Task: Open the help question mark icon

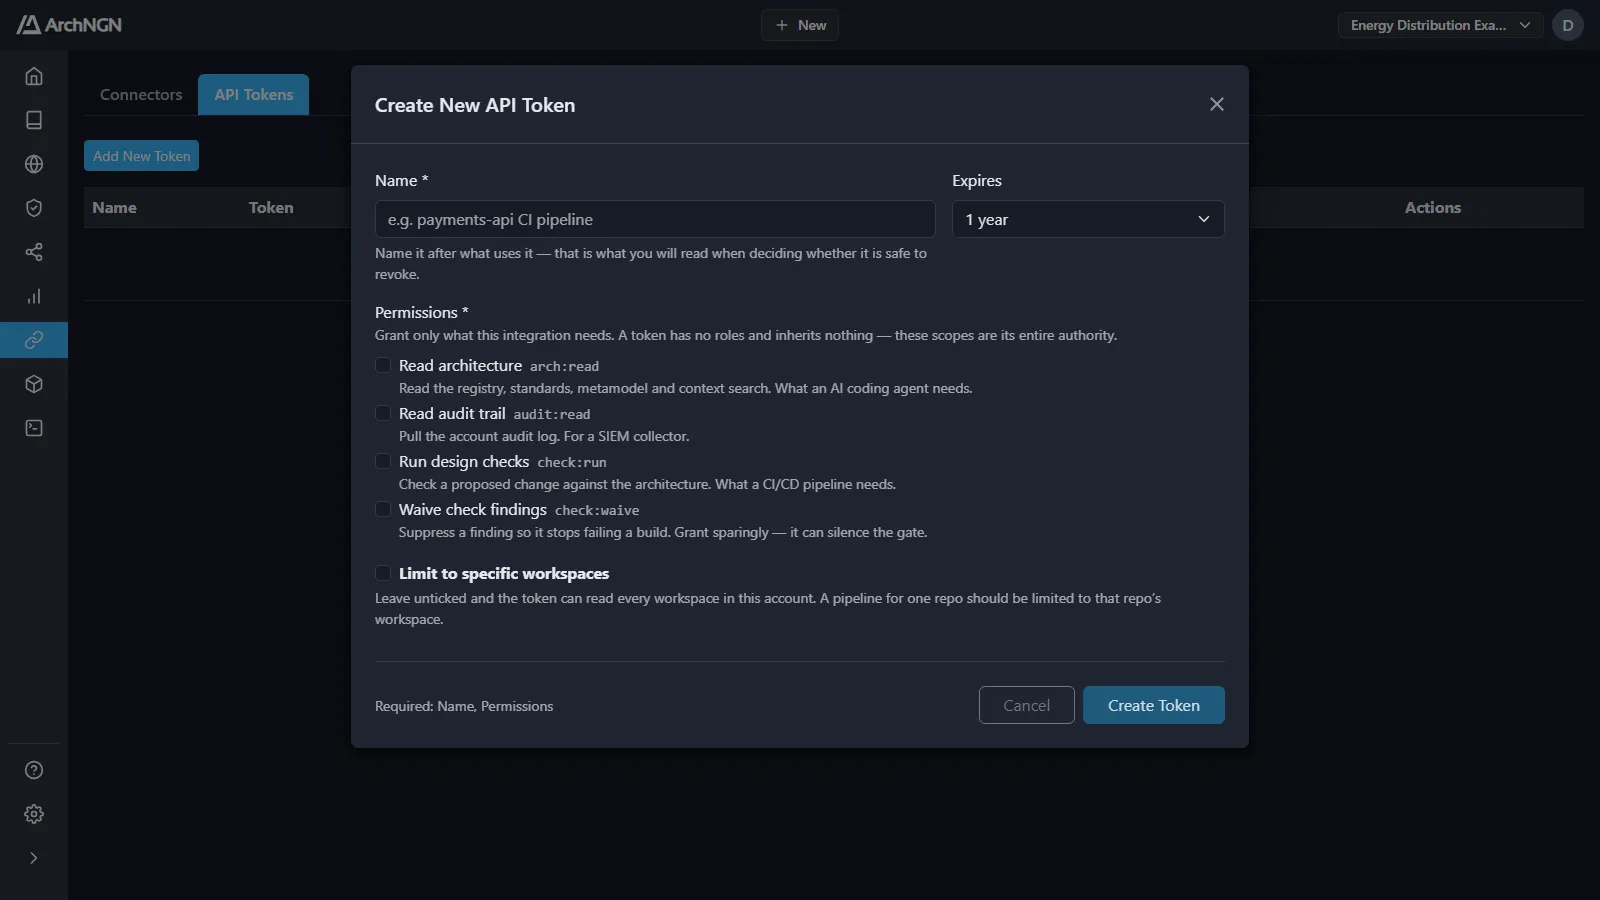Action: (x=34, y=770)
